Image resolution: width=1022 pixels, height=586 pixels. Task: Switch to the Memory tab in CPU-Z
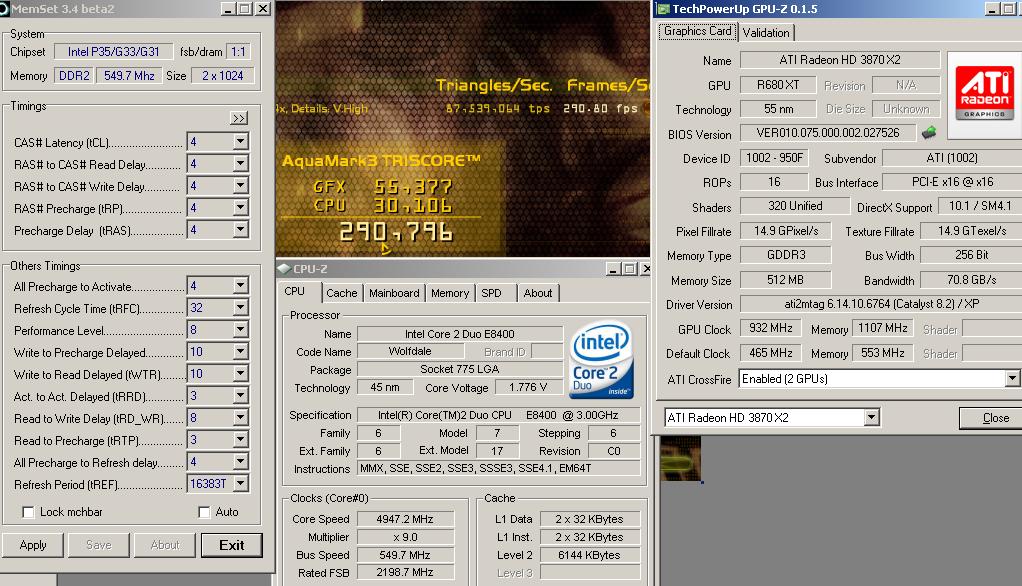click(450, 293)
